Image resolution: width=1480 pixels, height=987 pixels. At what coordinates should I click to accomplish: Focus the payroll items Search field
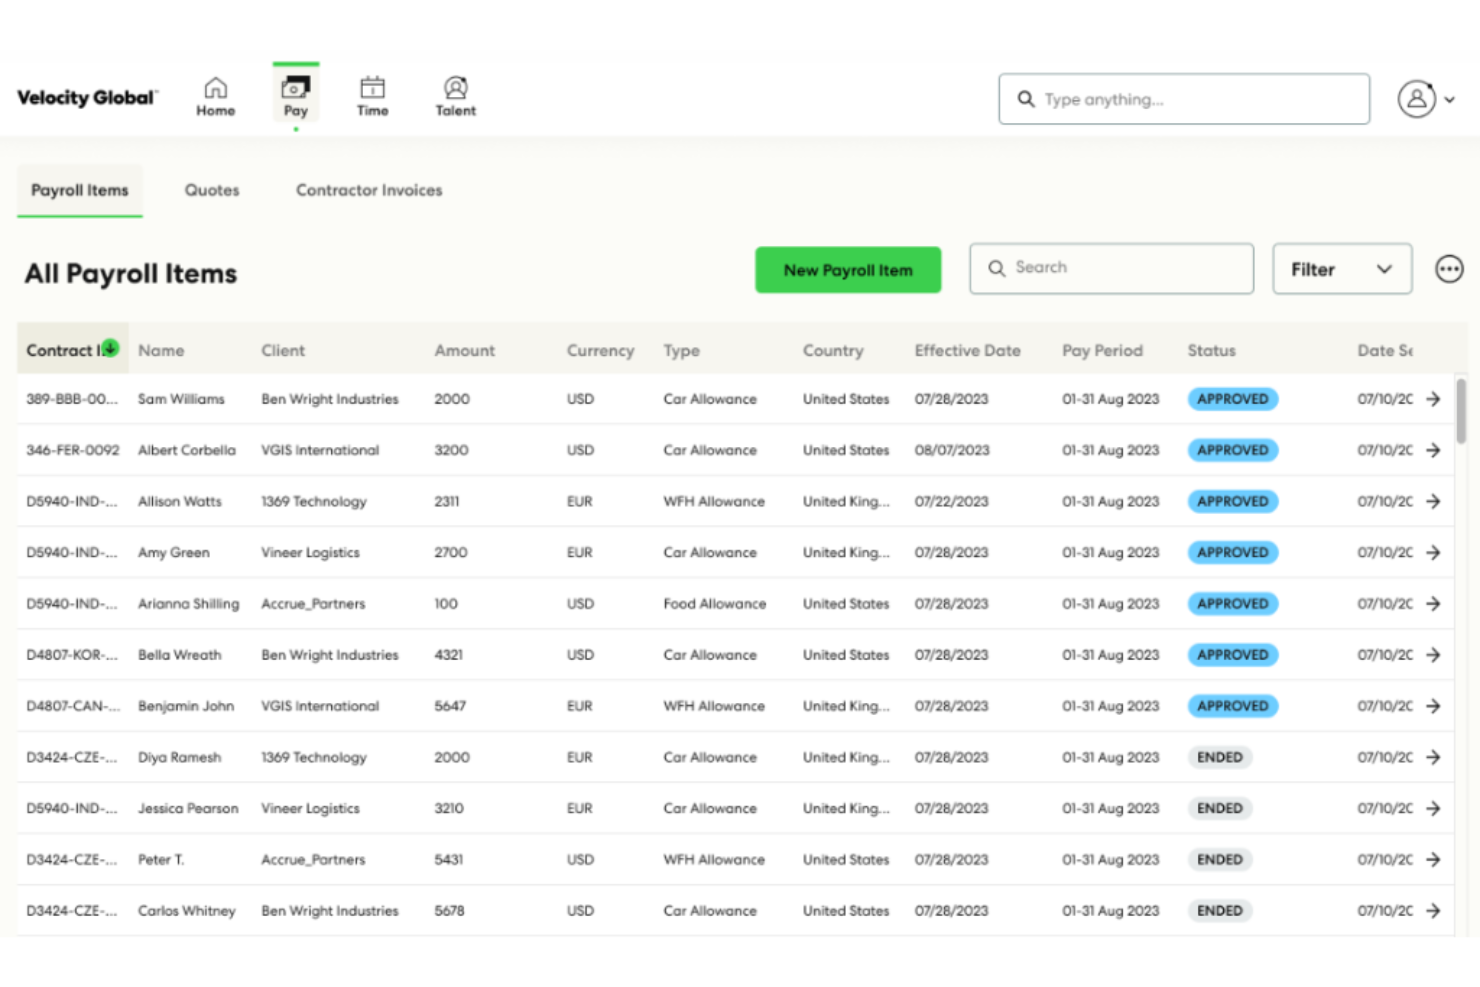pos(1111,268)
